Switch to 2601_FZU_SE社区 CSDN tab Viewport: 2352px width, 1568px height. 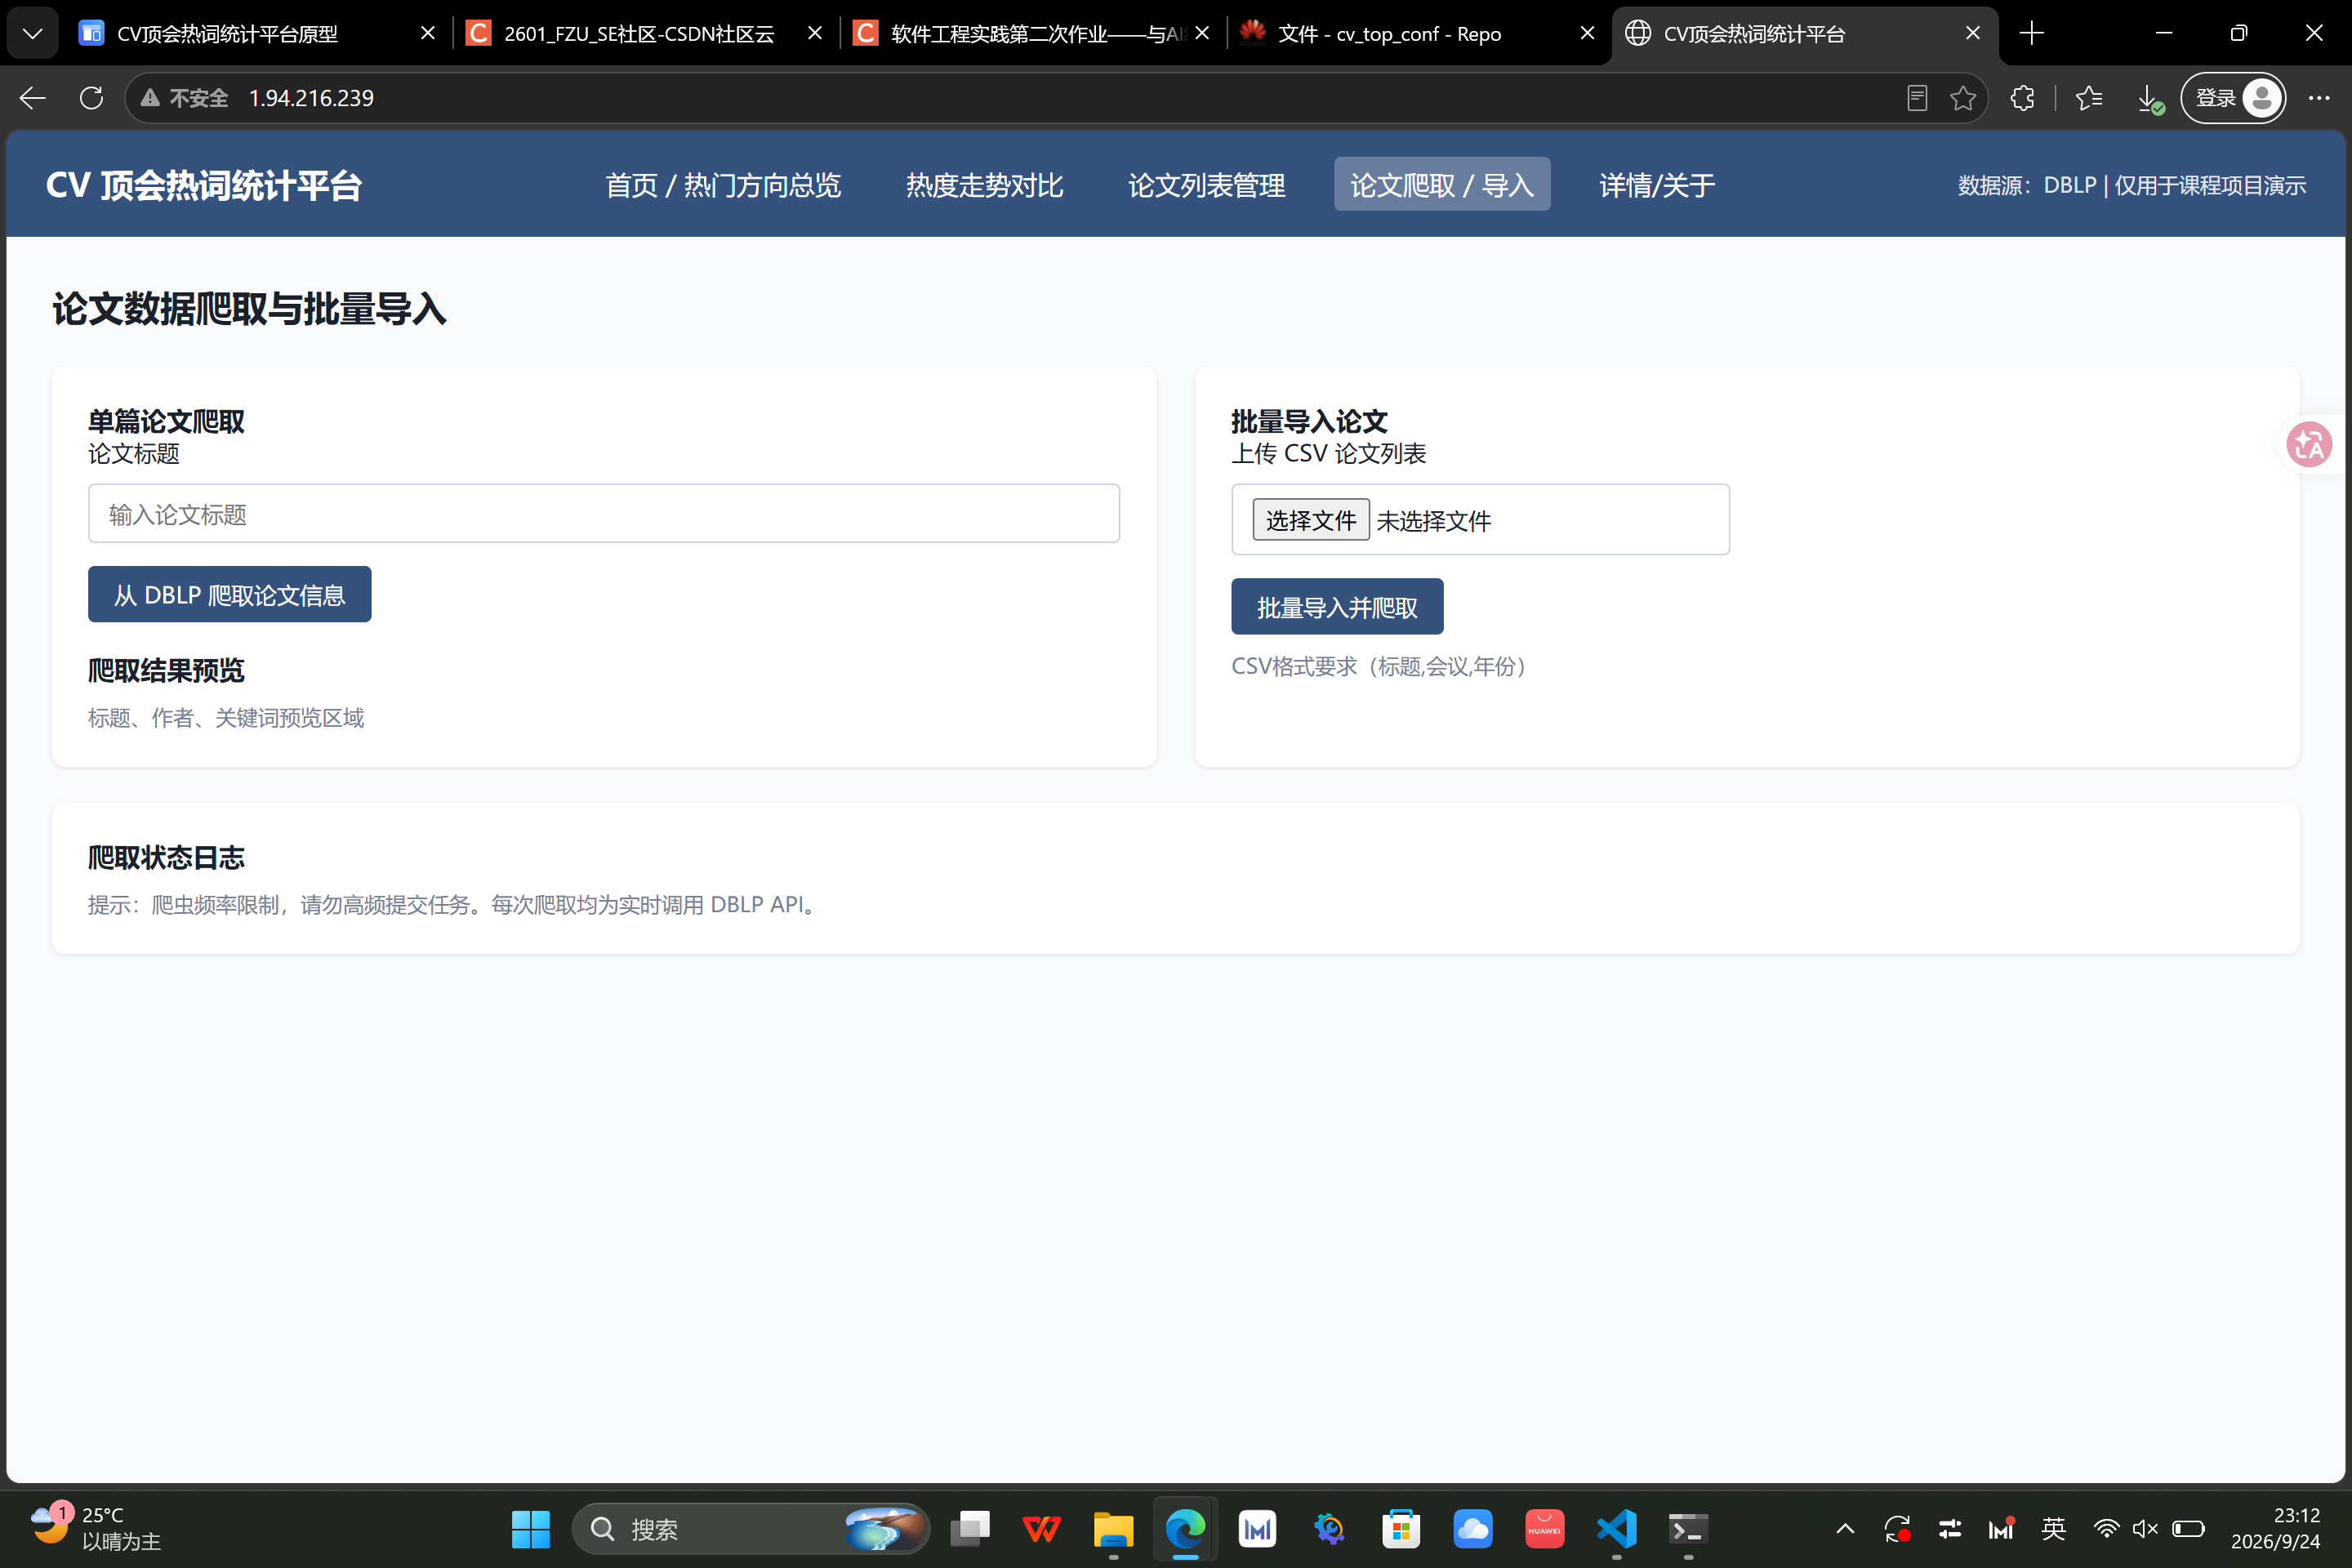click(645, 33)
